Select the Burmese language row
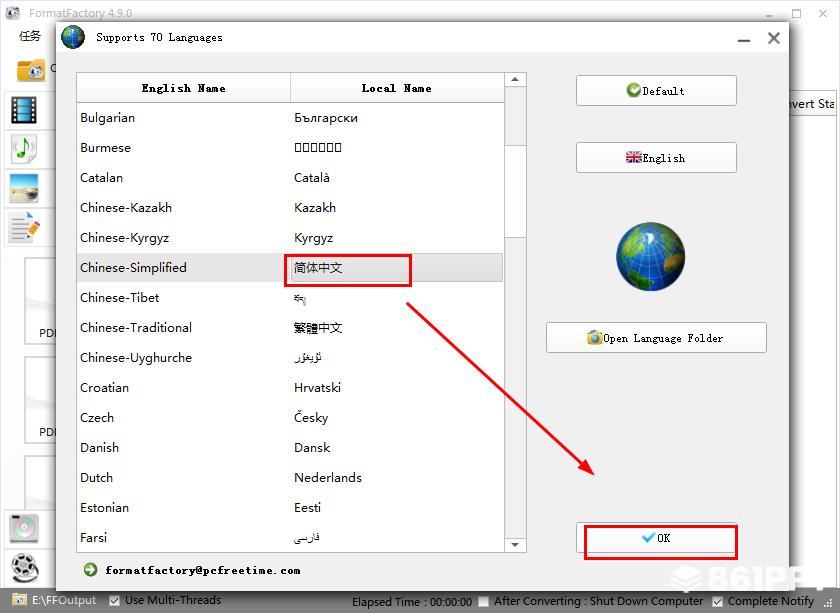 (x=290, y=148)
